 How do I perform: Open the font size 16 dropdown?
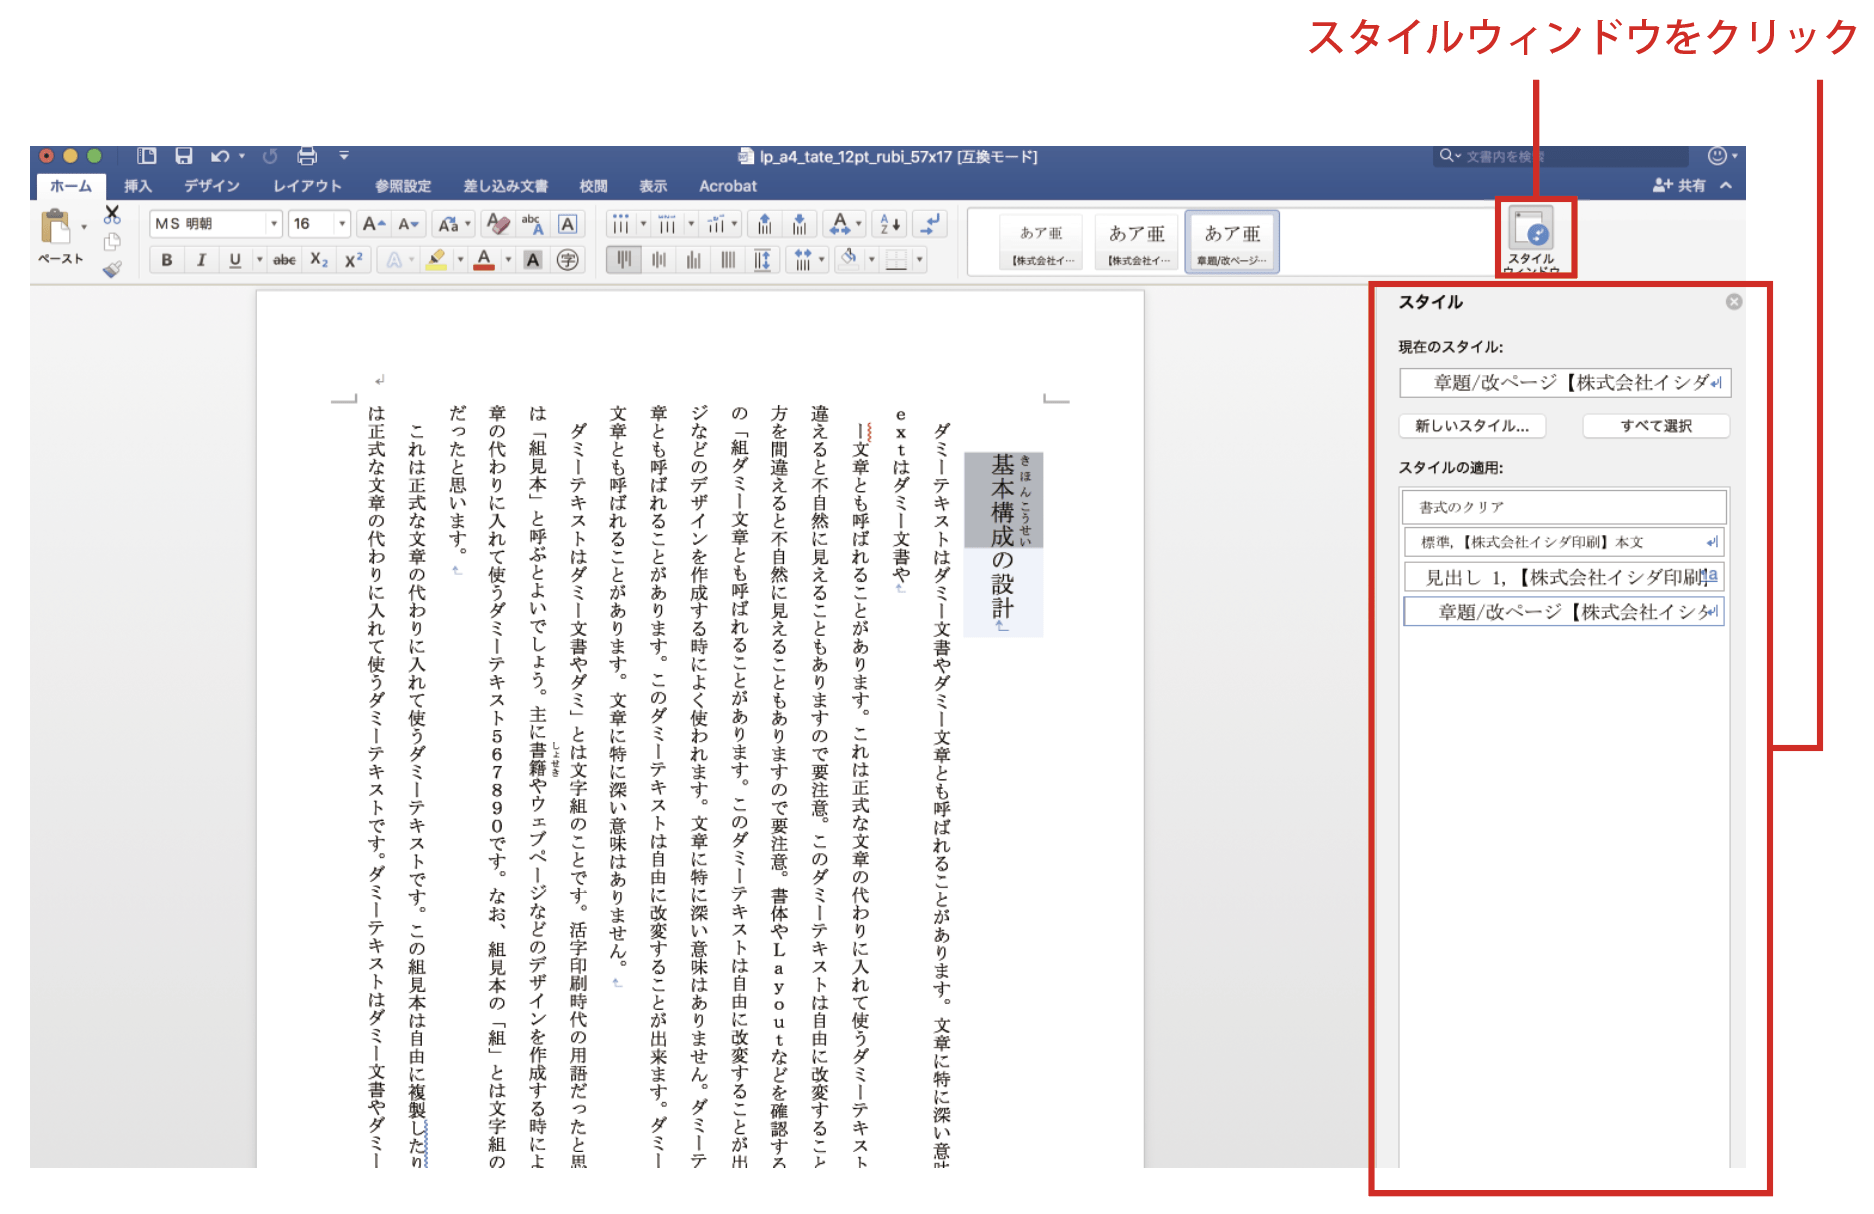click(342, 224)
